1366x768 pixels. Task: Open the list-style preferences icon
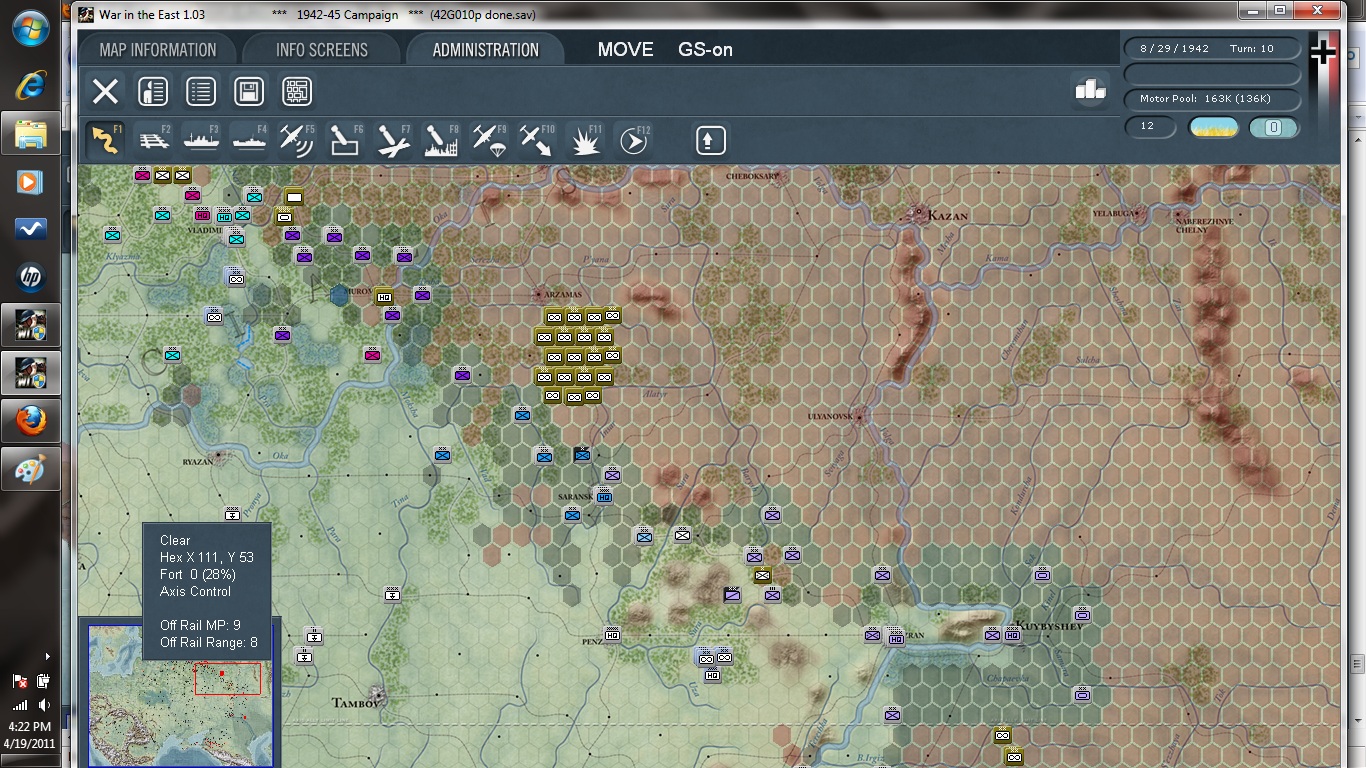click(201, 92)
